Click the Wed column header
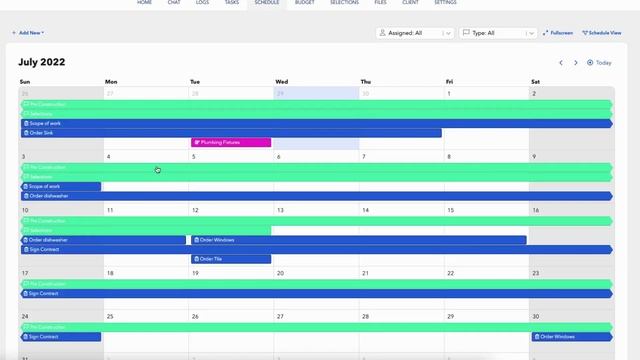640x360 pixels. pos(282,82)
